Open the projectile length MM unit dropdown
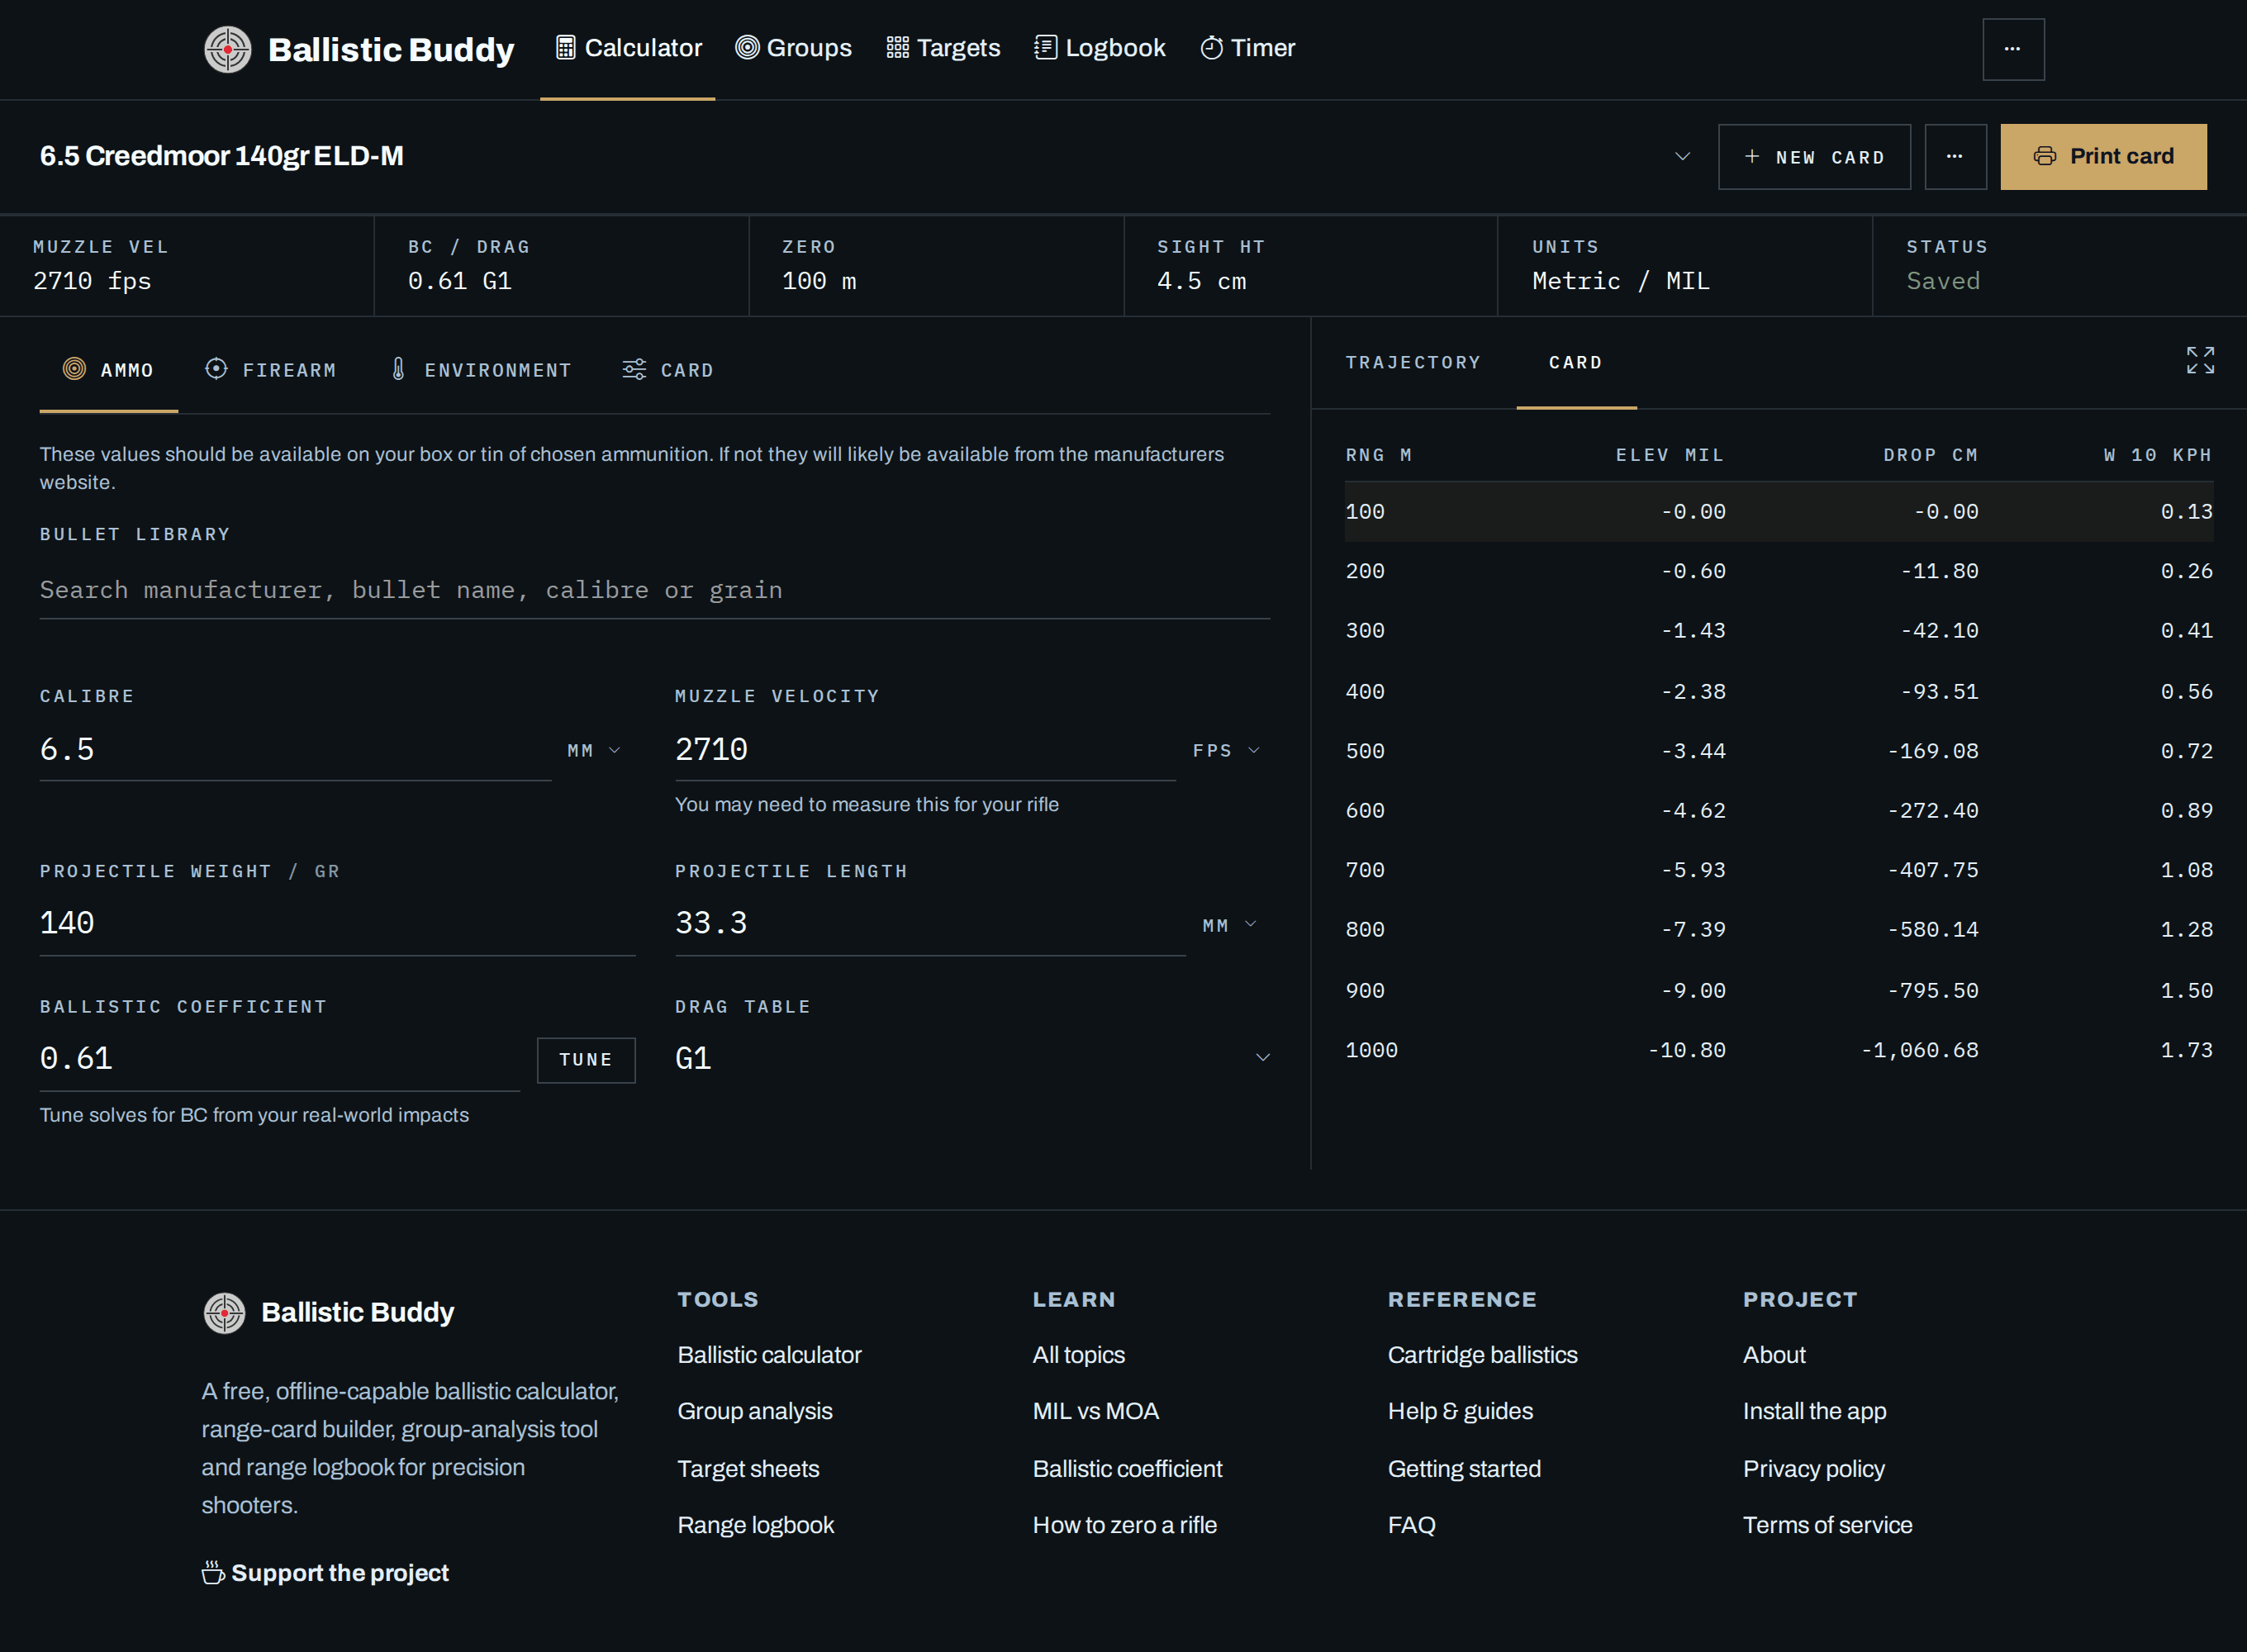The image size is (2247, 1652). coord(1229,926)
